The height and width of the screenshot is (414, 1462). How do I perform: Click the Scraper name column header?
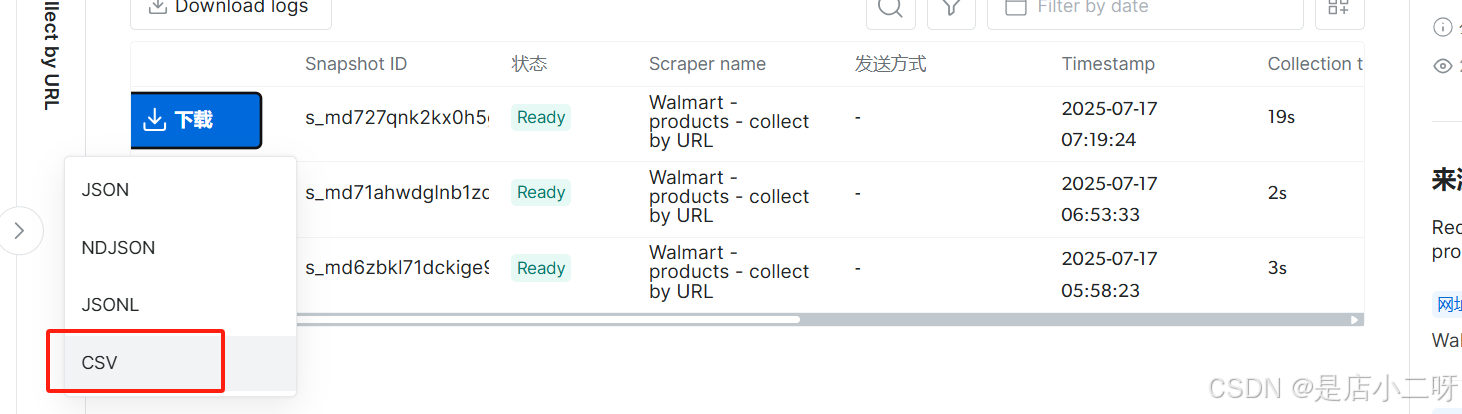click(x=707, y=64)
